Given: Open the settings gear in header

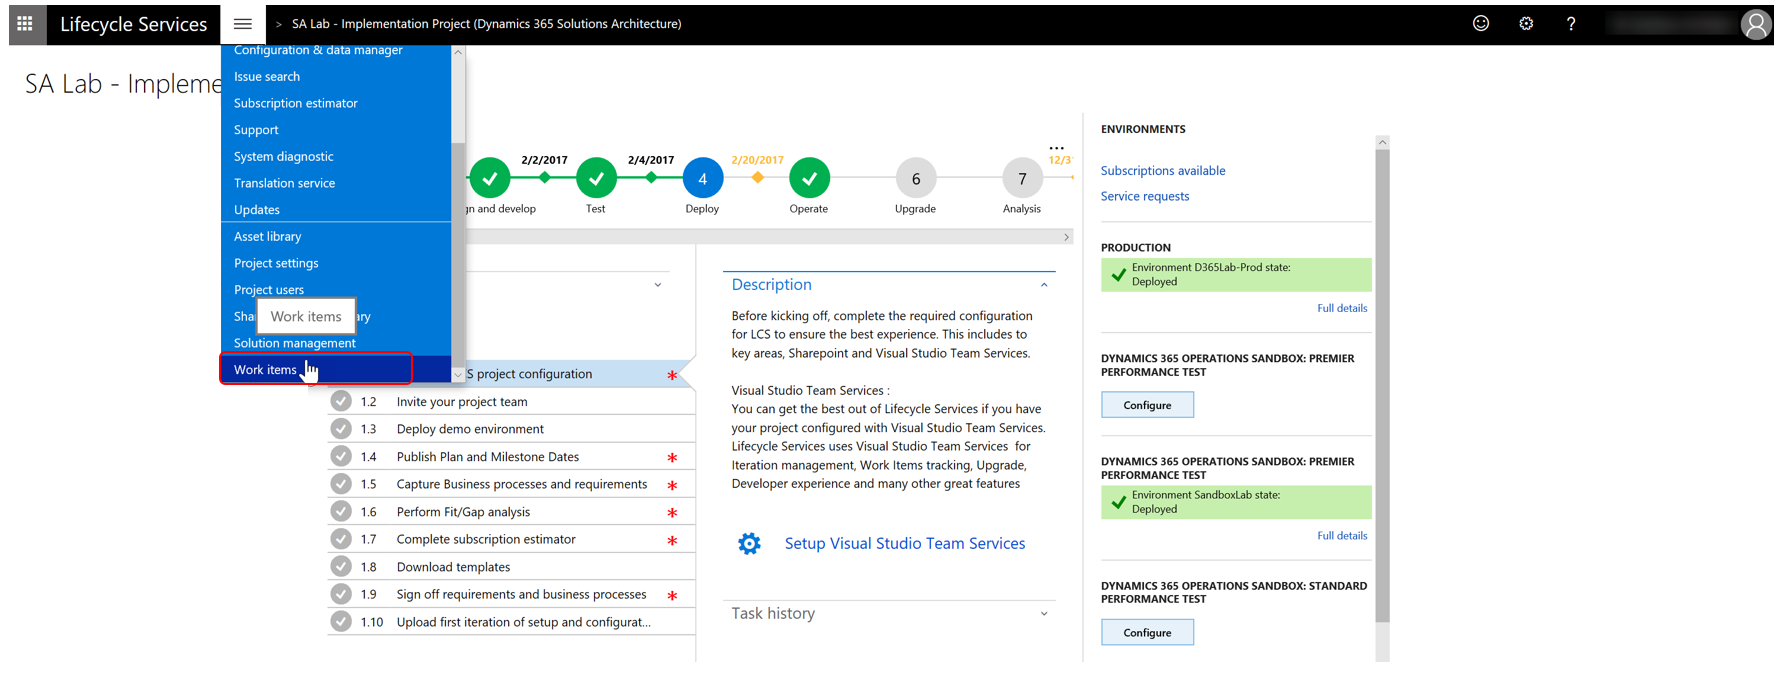Looking at the screenshot, I should point(1526,24).
